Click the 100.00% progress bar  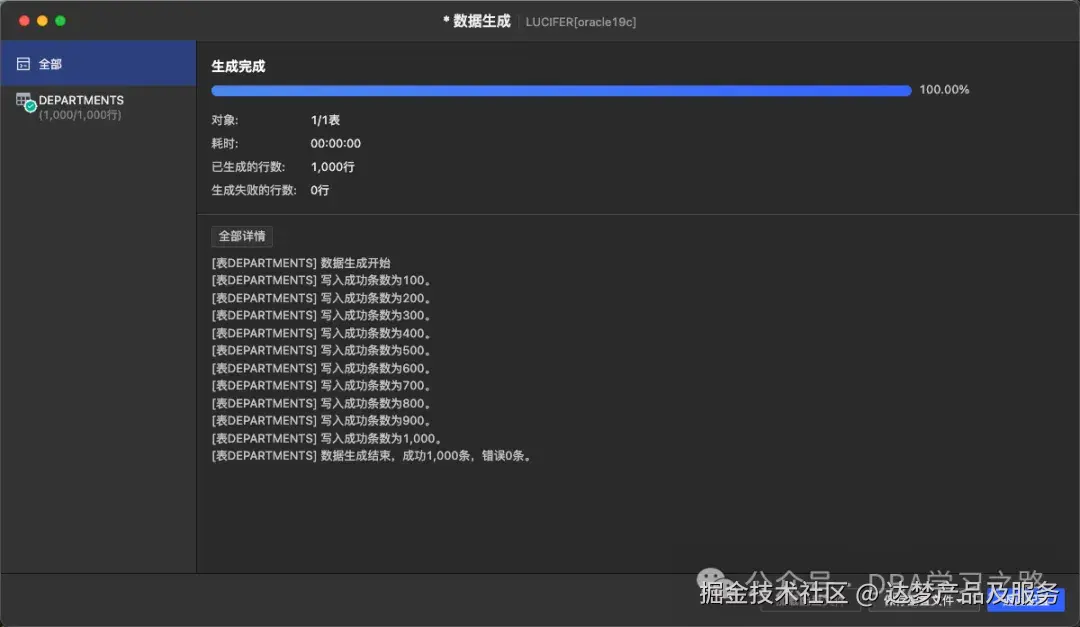[x=560, y=90]
